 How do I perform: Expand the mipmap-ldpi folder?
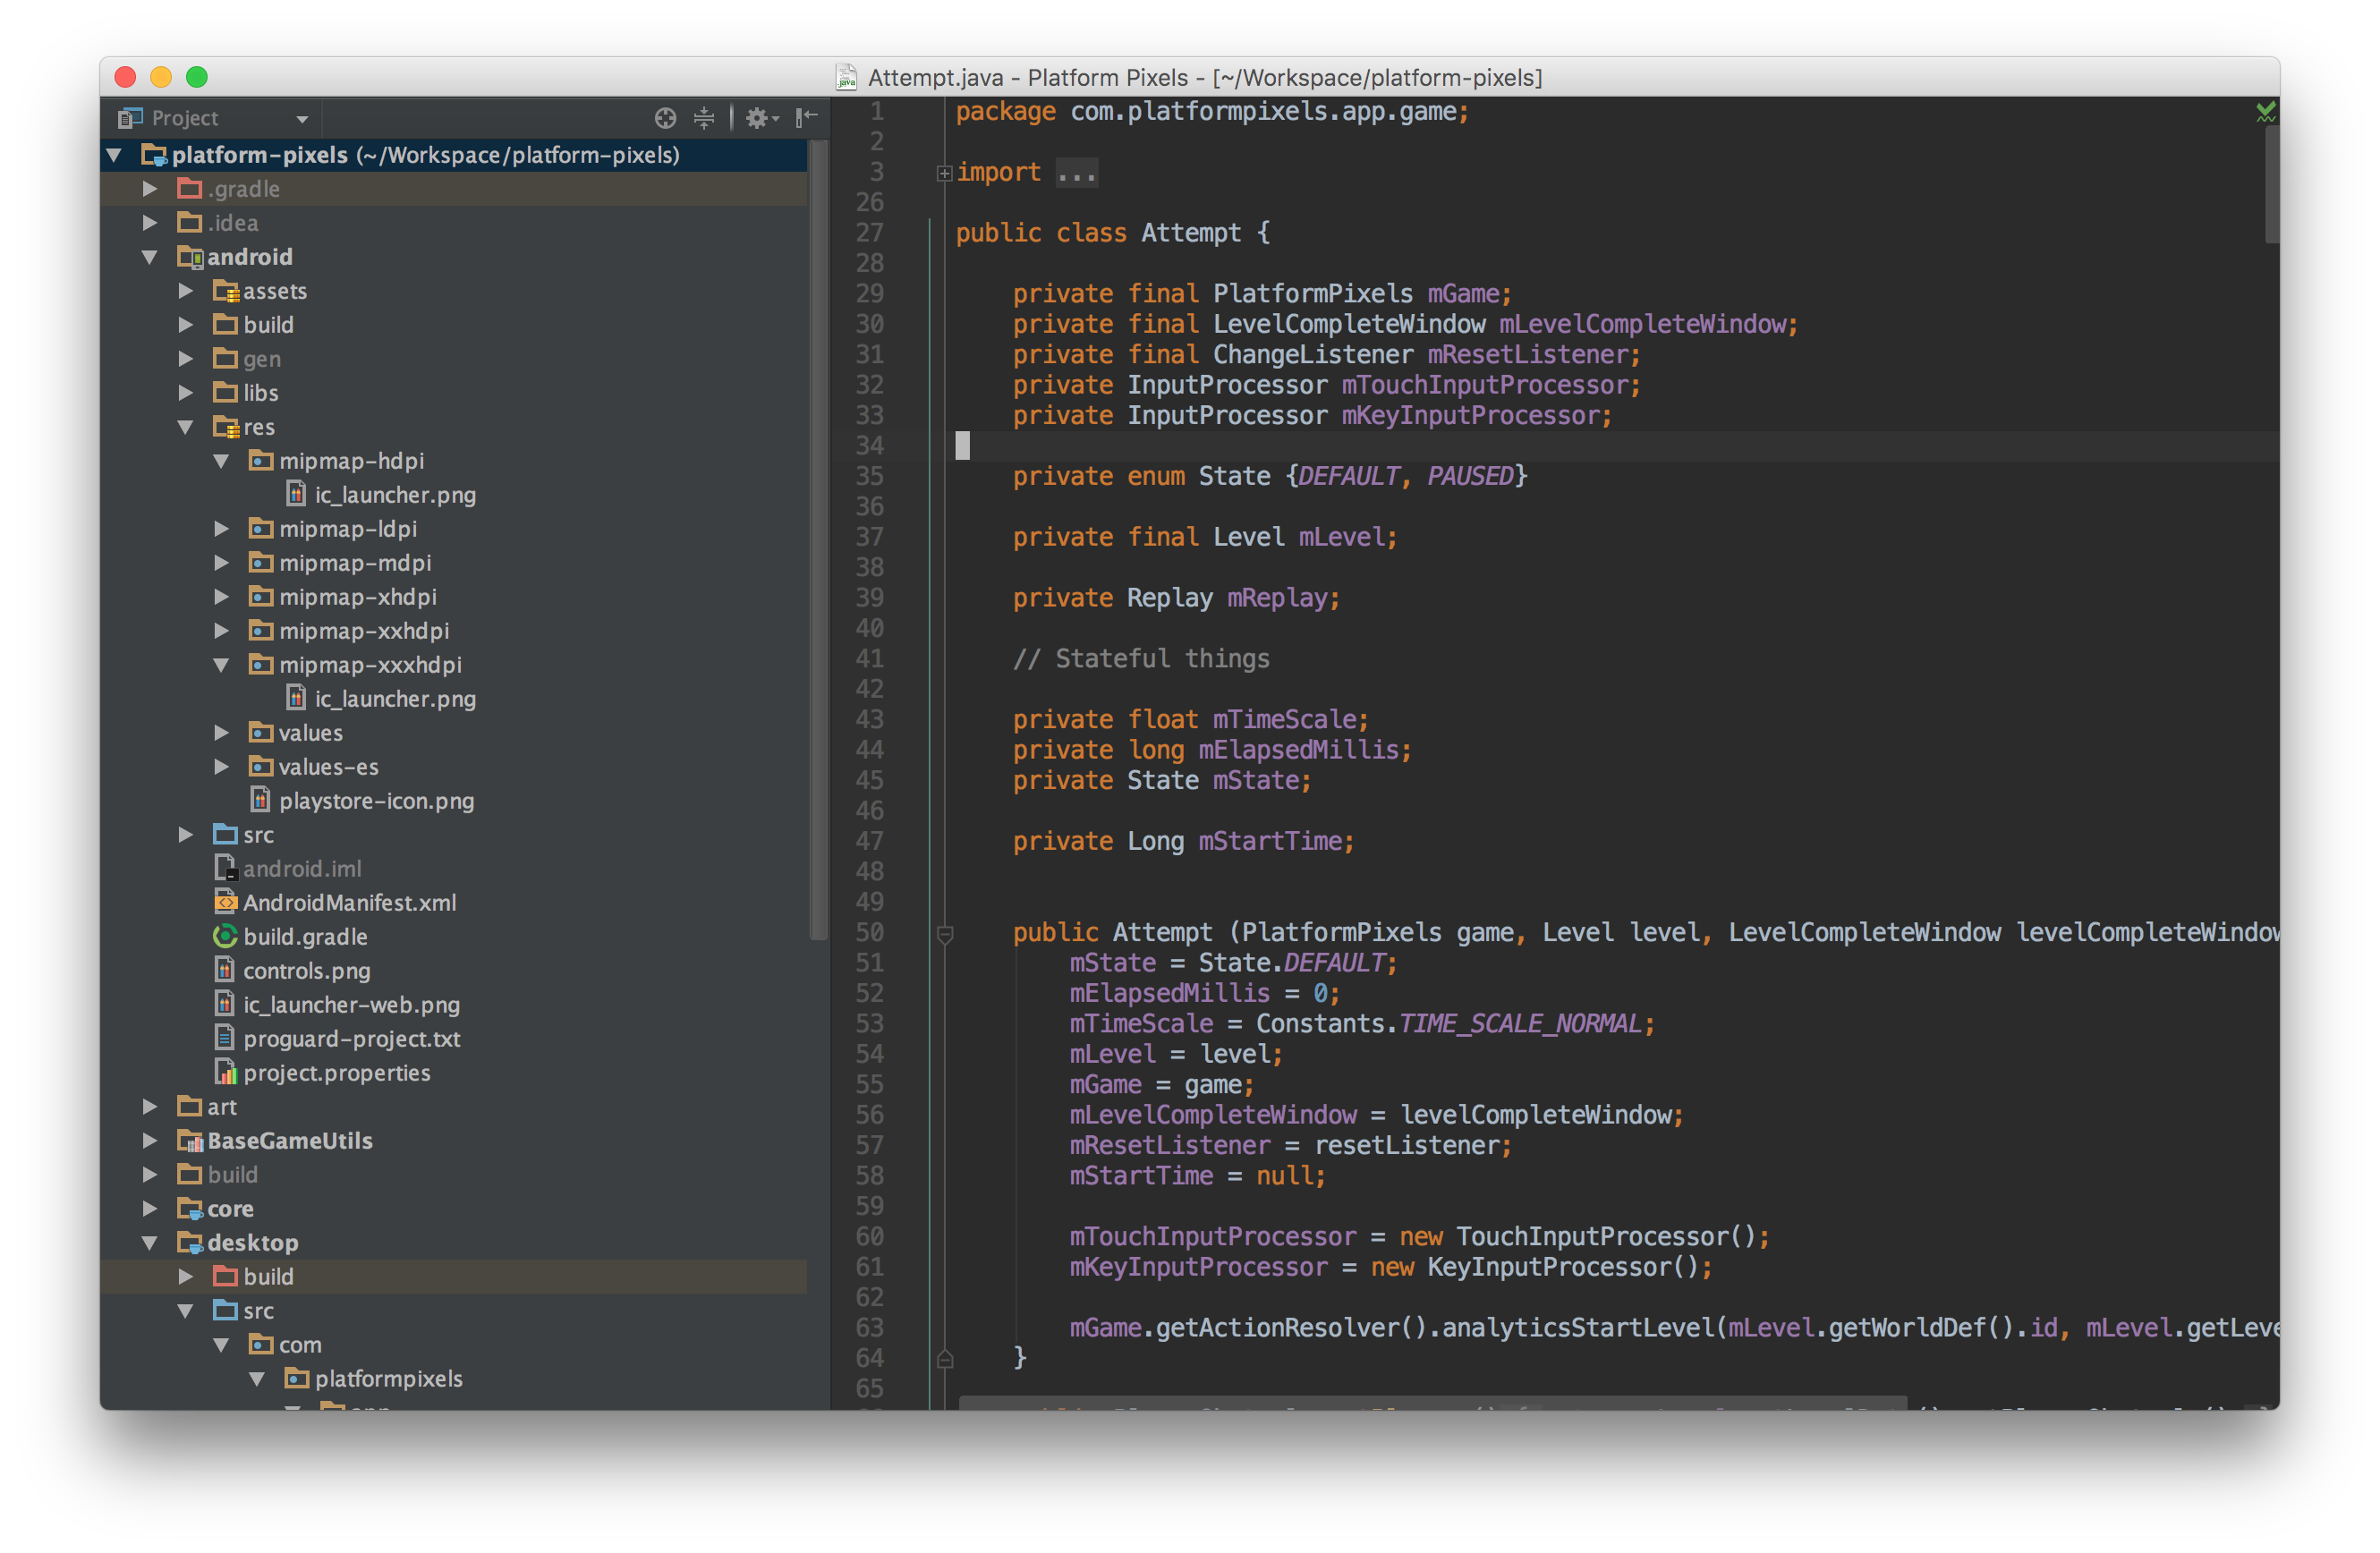(222, 529)
